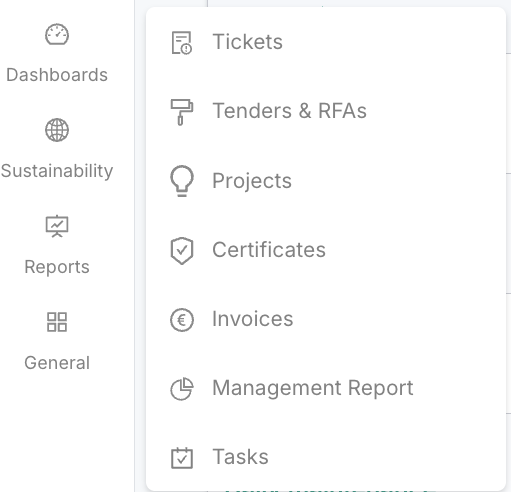Screen dimensions: 511x492
Task: Open the Tickets menu entry
Action: [248, 42]
